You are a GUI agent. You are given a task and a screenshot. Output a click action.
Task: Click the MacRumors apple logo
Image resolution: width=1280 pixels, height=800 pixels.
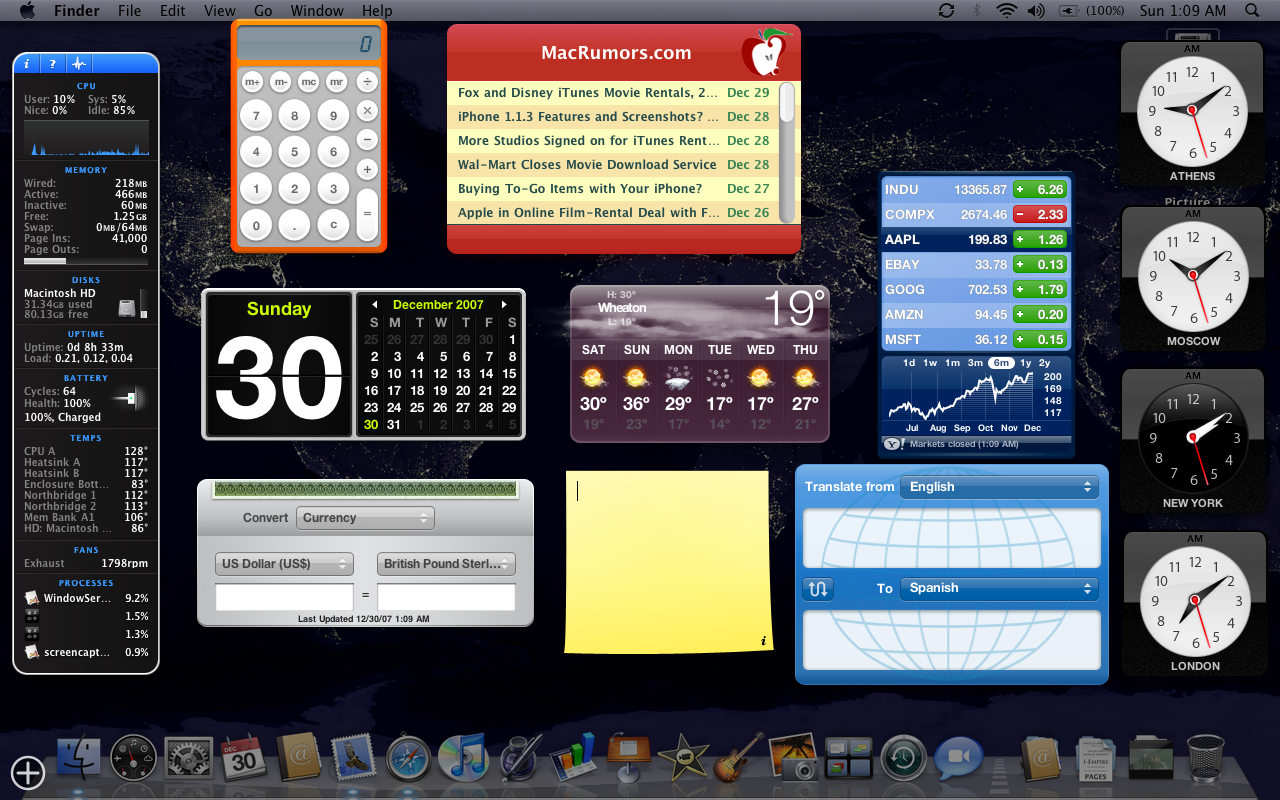click(765, 52)
